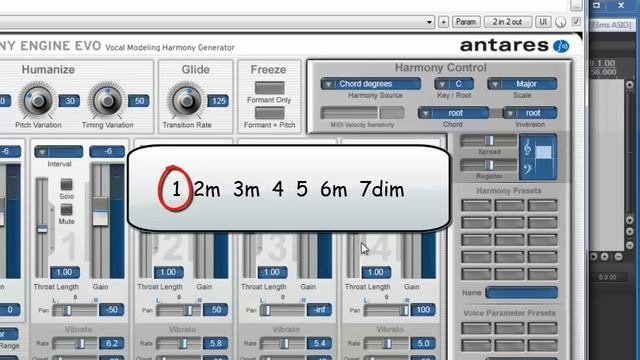Viewport: 640px width, 360px height.
Task: Click voice 1 Throat Length value 1.00
Action: (64, 272)
